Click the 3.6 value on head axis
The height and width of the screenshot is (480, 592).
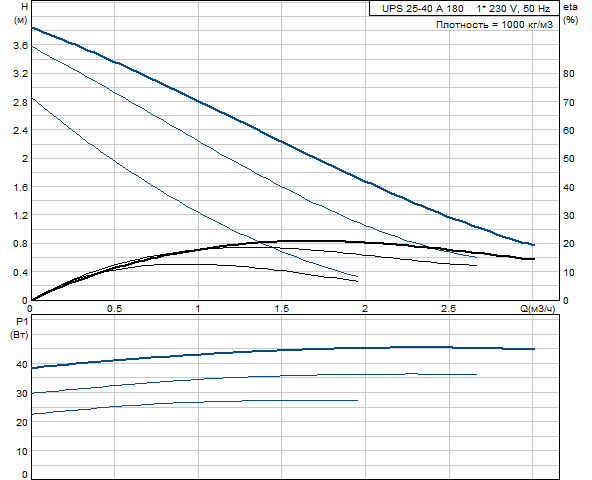coord(20,46)
